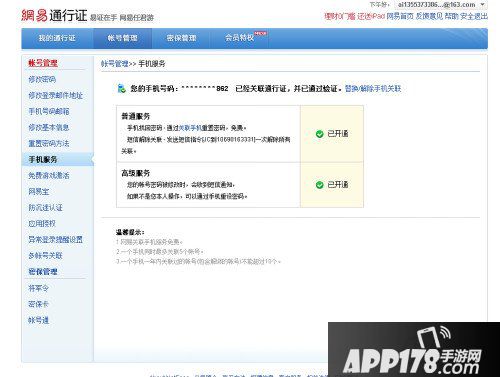
Task: Open 修改基本信息 in the sidebar
Action: [49, 127]
